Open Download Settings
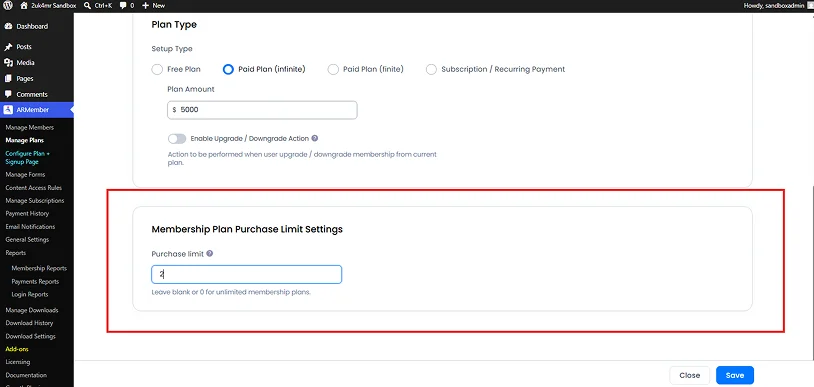 coord(30,336)
